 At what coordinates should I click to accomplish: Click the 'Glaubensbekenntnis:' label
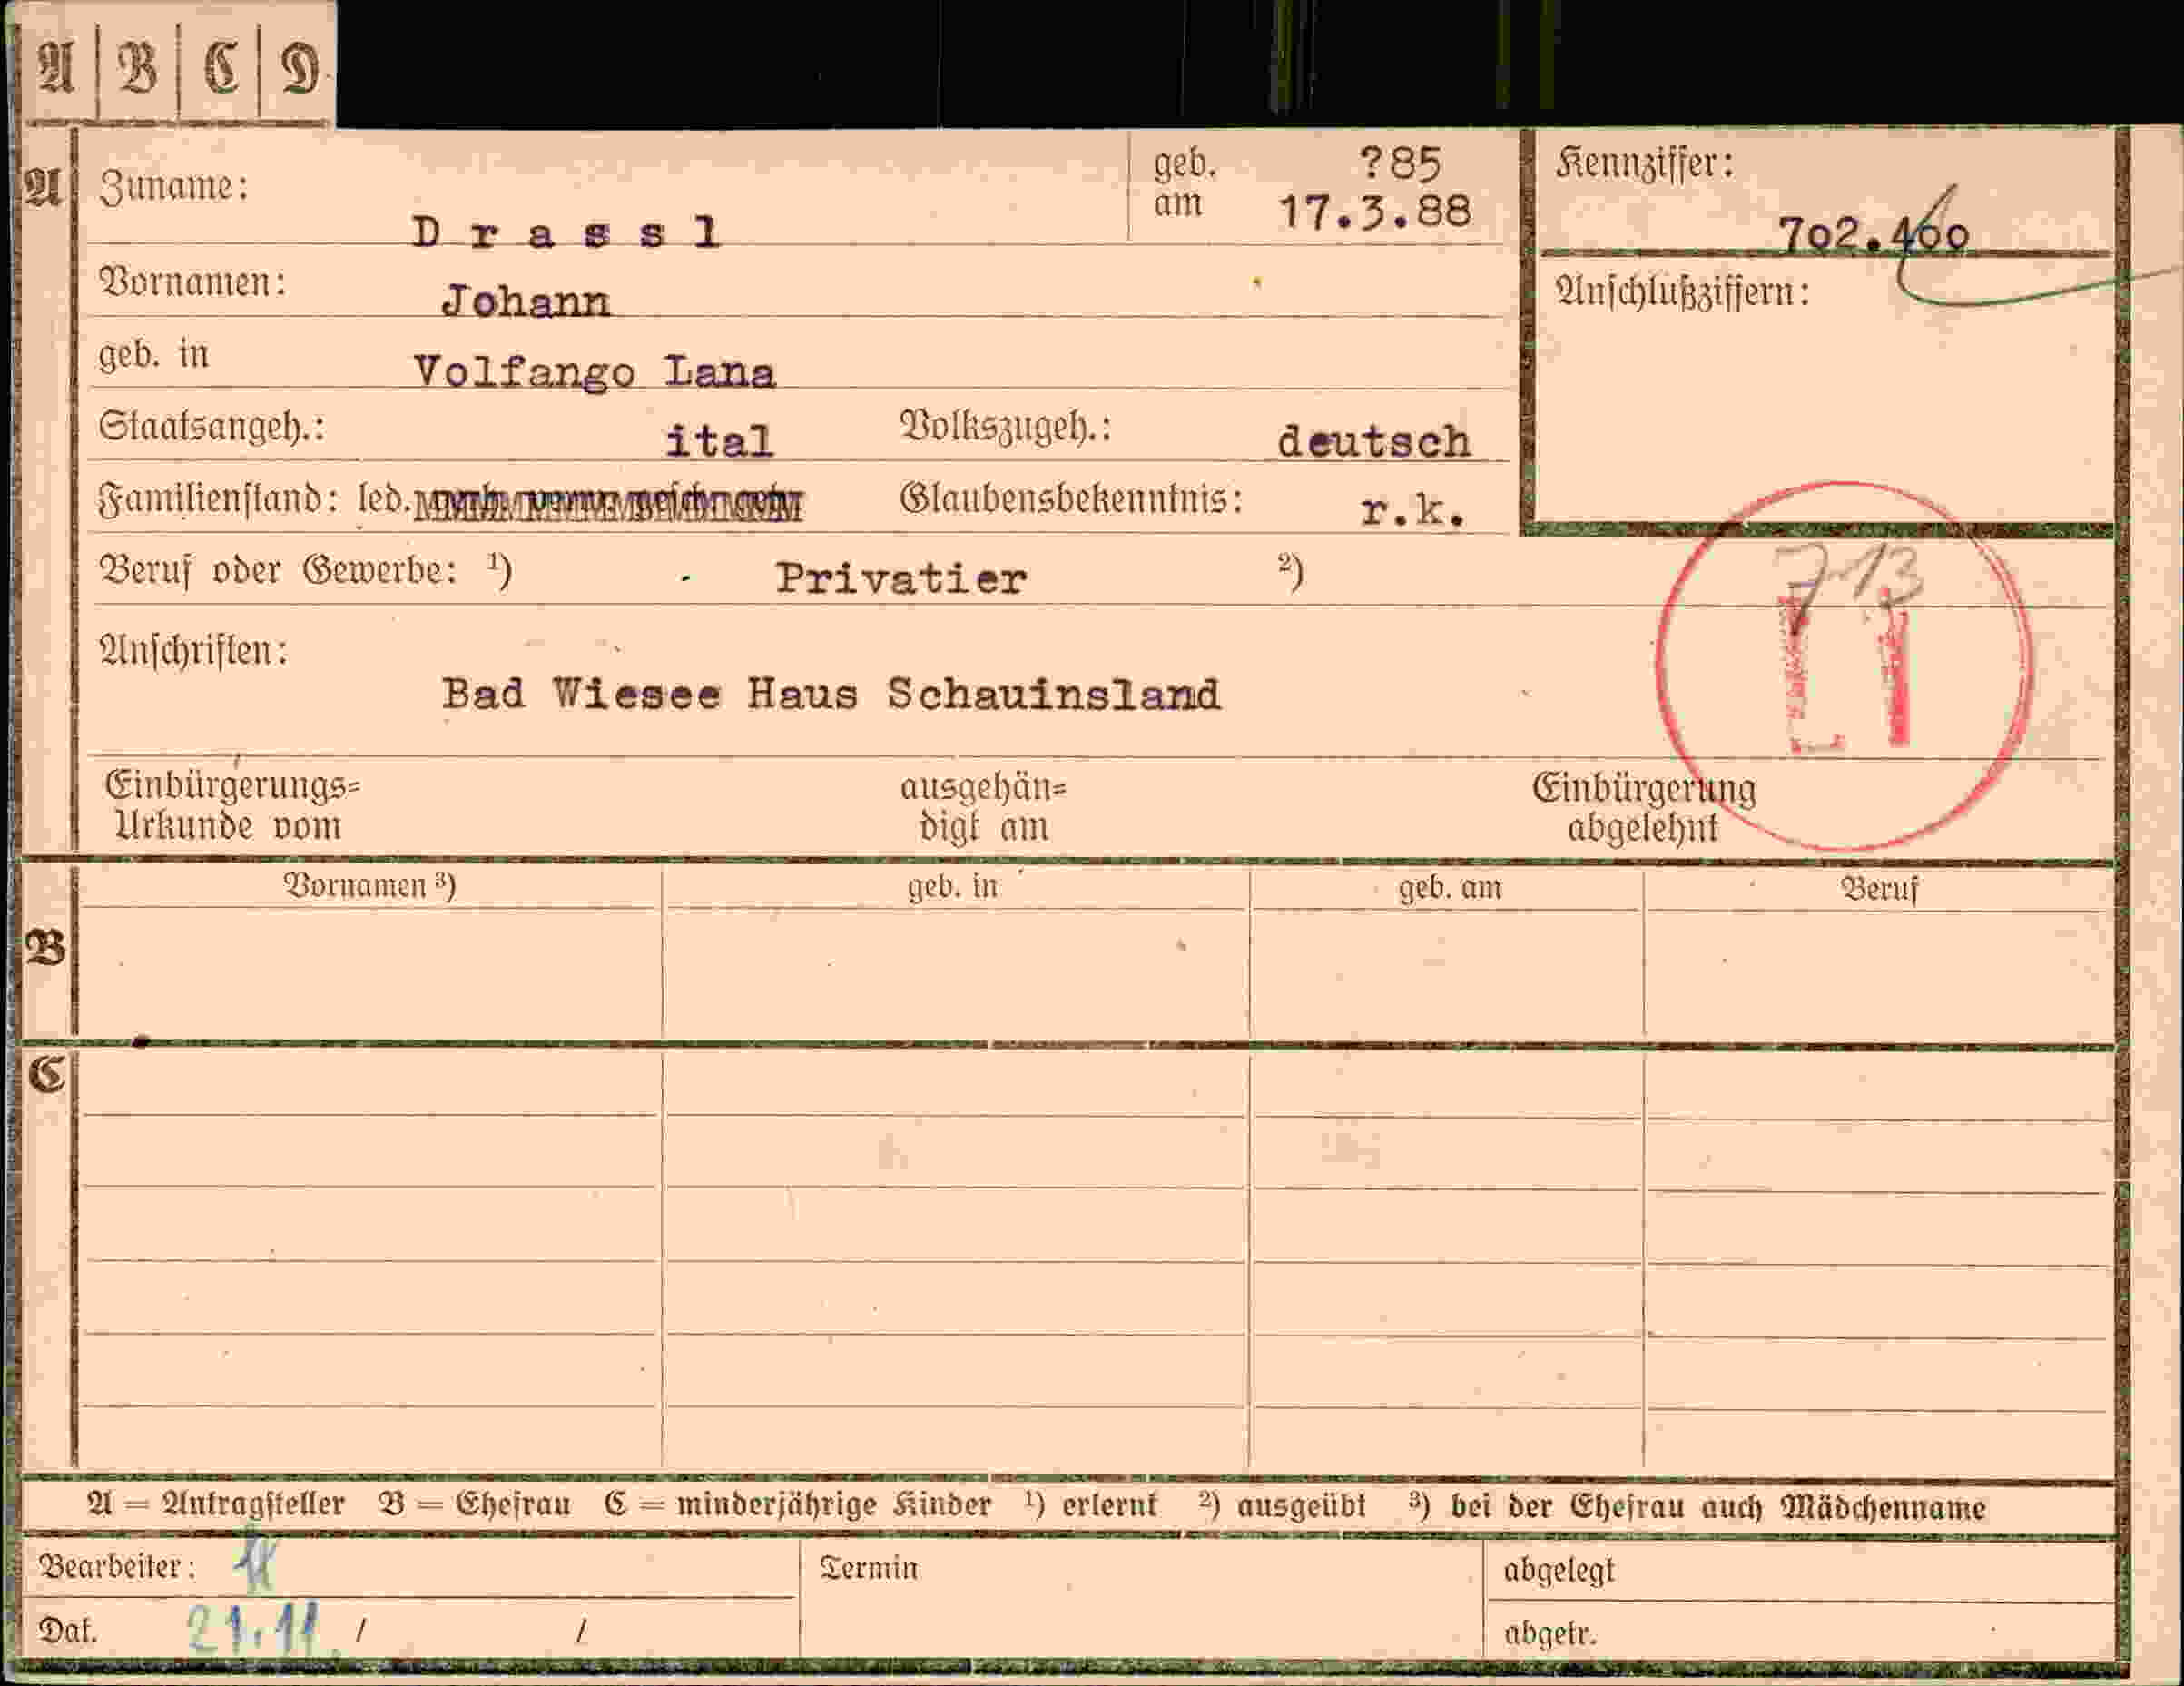1071,498
